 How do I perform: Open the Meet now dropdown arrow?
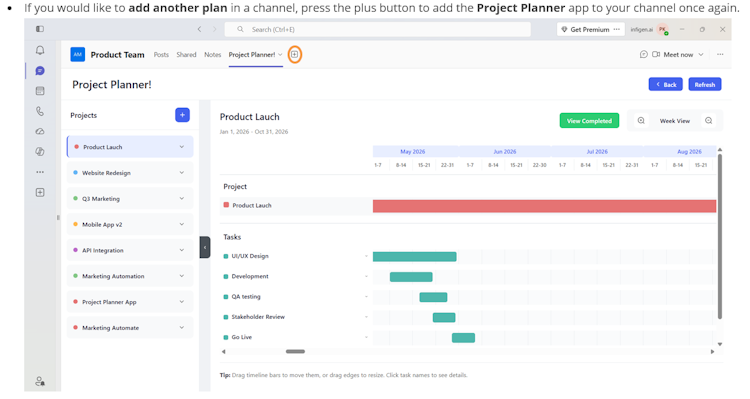(701, 55)
